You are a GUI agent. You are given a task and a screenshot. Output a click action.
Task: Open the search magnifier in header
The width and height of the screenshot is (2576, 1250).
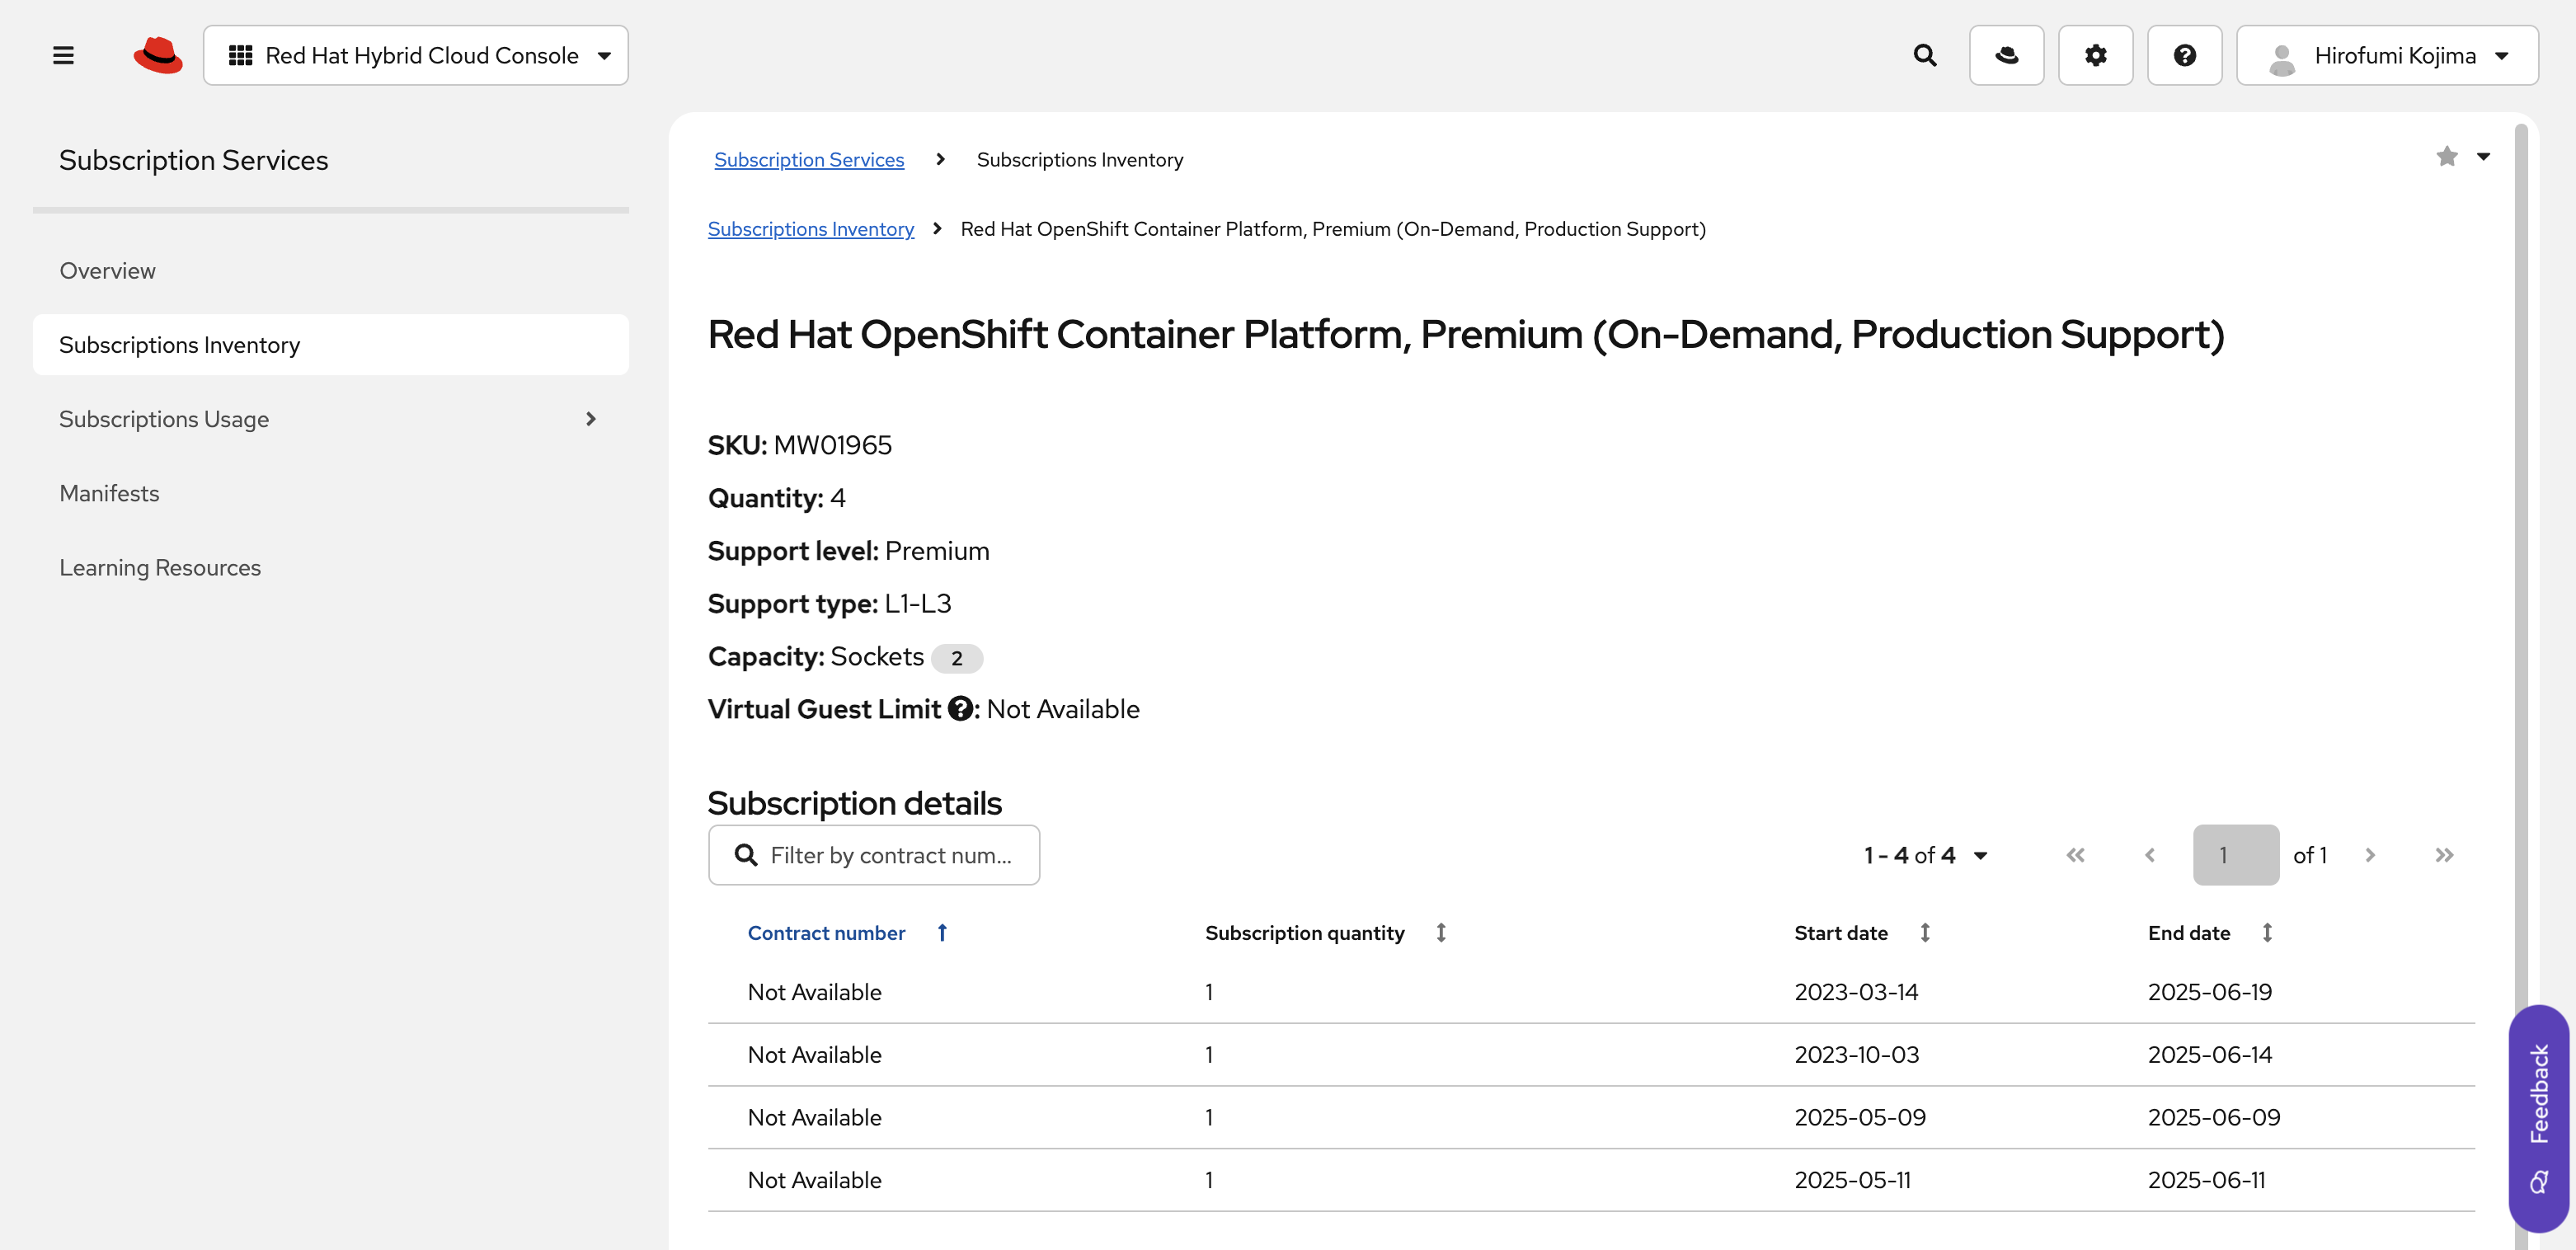point(1924,55)
